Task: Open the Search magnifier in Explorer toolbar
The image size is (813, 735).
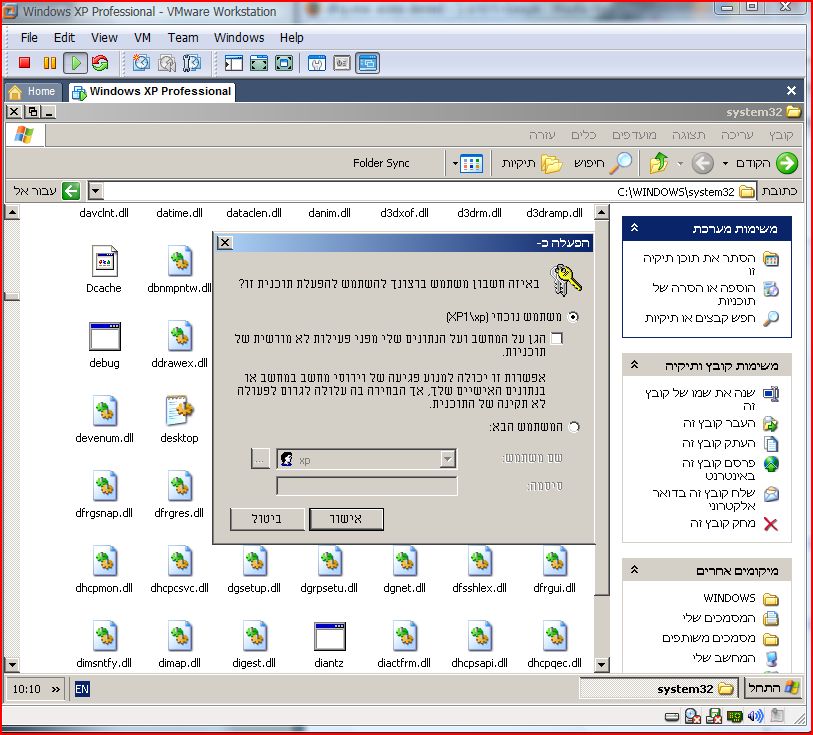Action: click(x=621, y=163)
